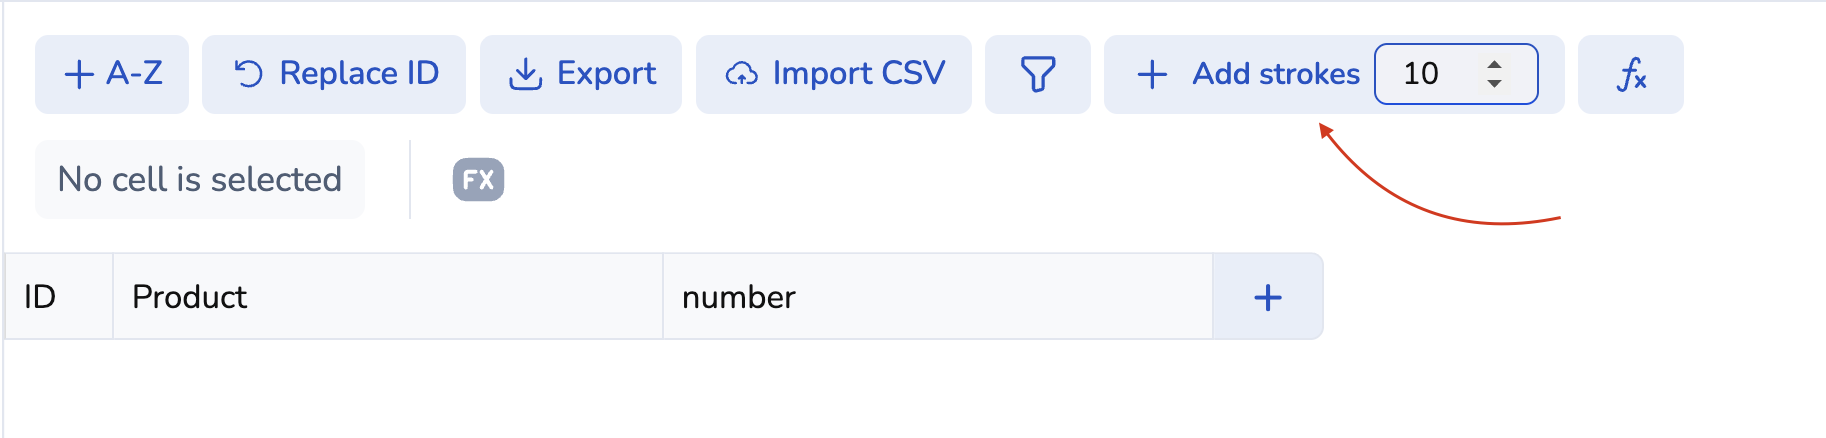The height and width of the screenshot is (438, 1826).
Task: Click the gray FX badge
Action: point(478,180)
